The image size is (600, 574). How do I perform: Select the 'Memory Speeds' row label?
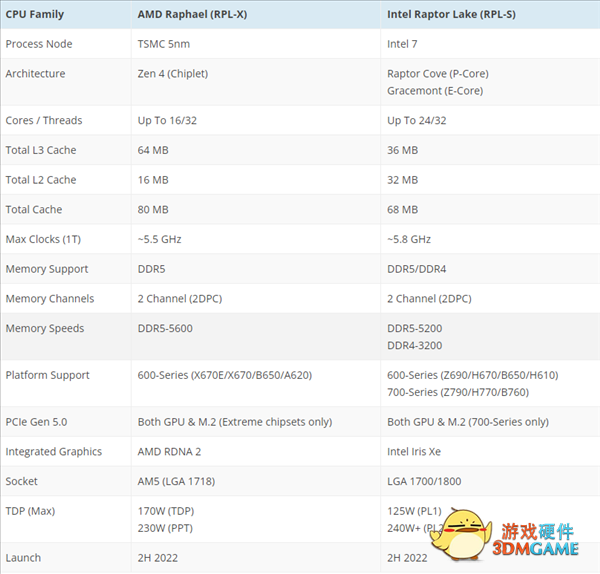[x=44, y=328]
